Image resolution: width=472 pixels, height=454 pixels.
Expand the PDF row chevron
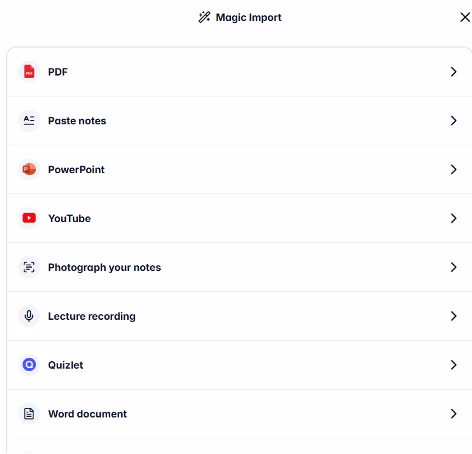(453, 72)
